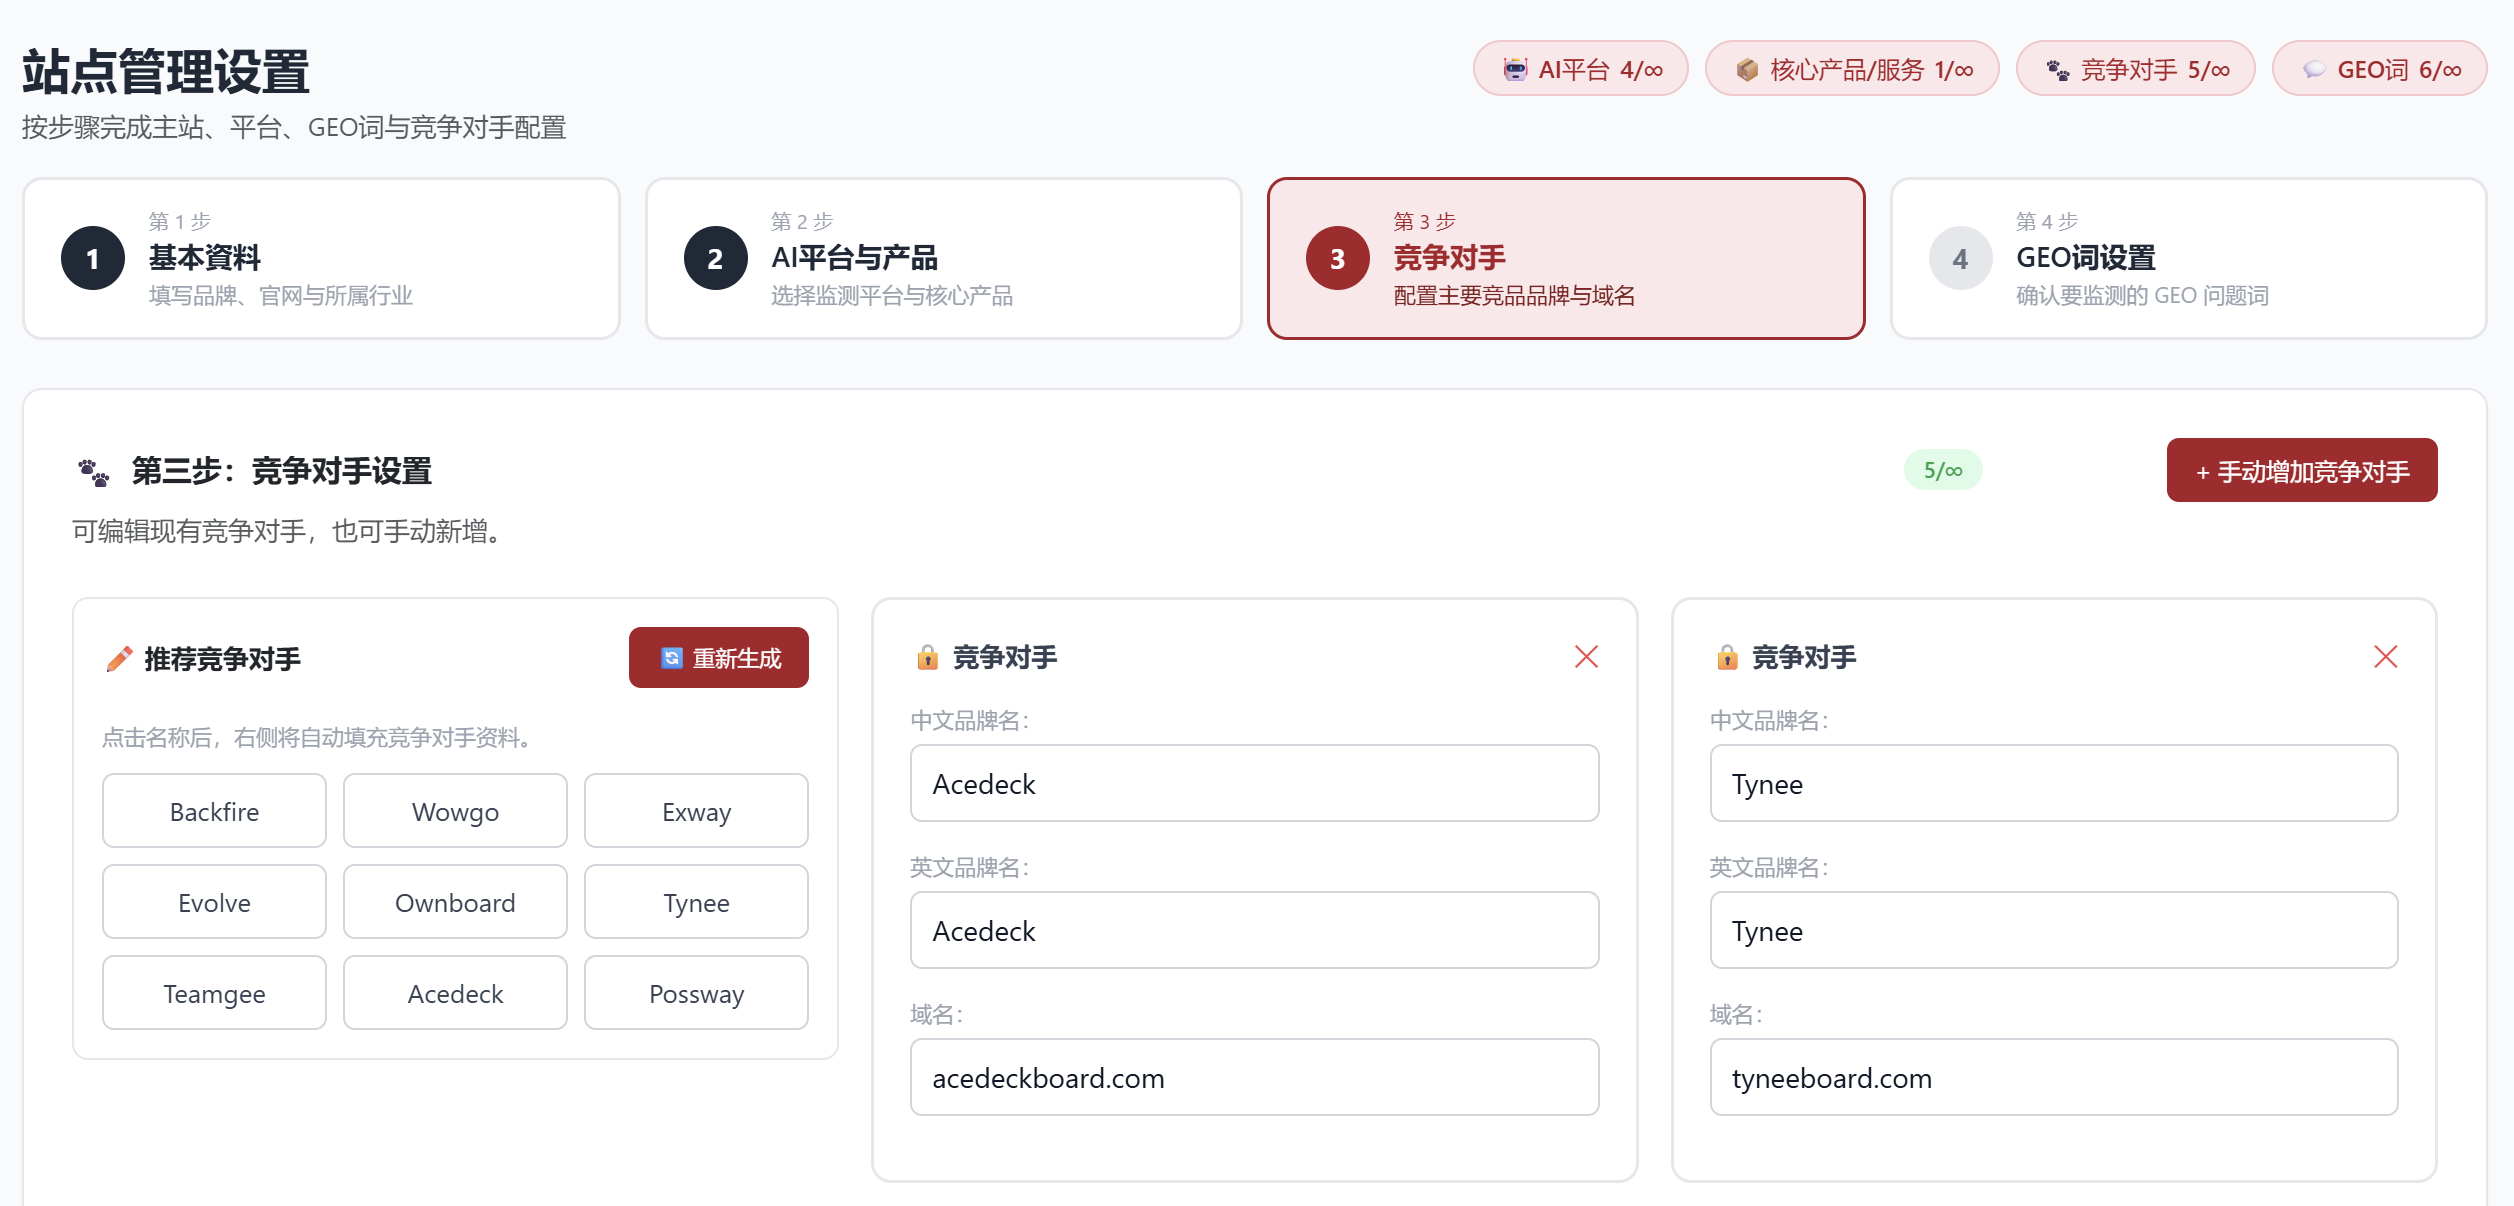Select Backfire from recommended competitors

(214, 811)
